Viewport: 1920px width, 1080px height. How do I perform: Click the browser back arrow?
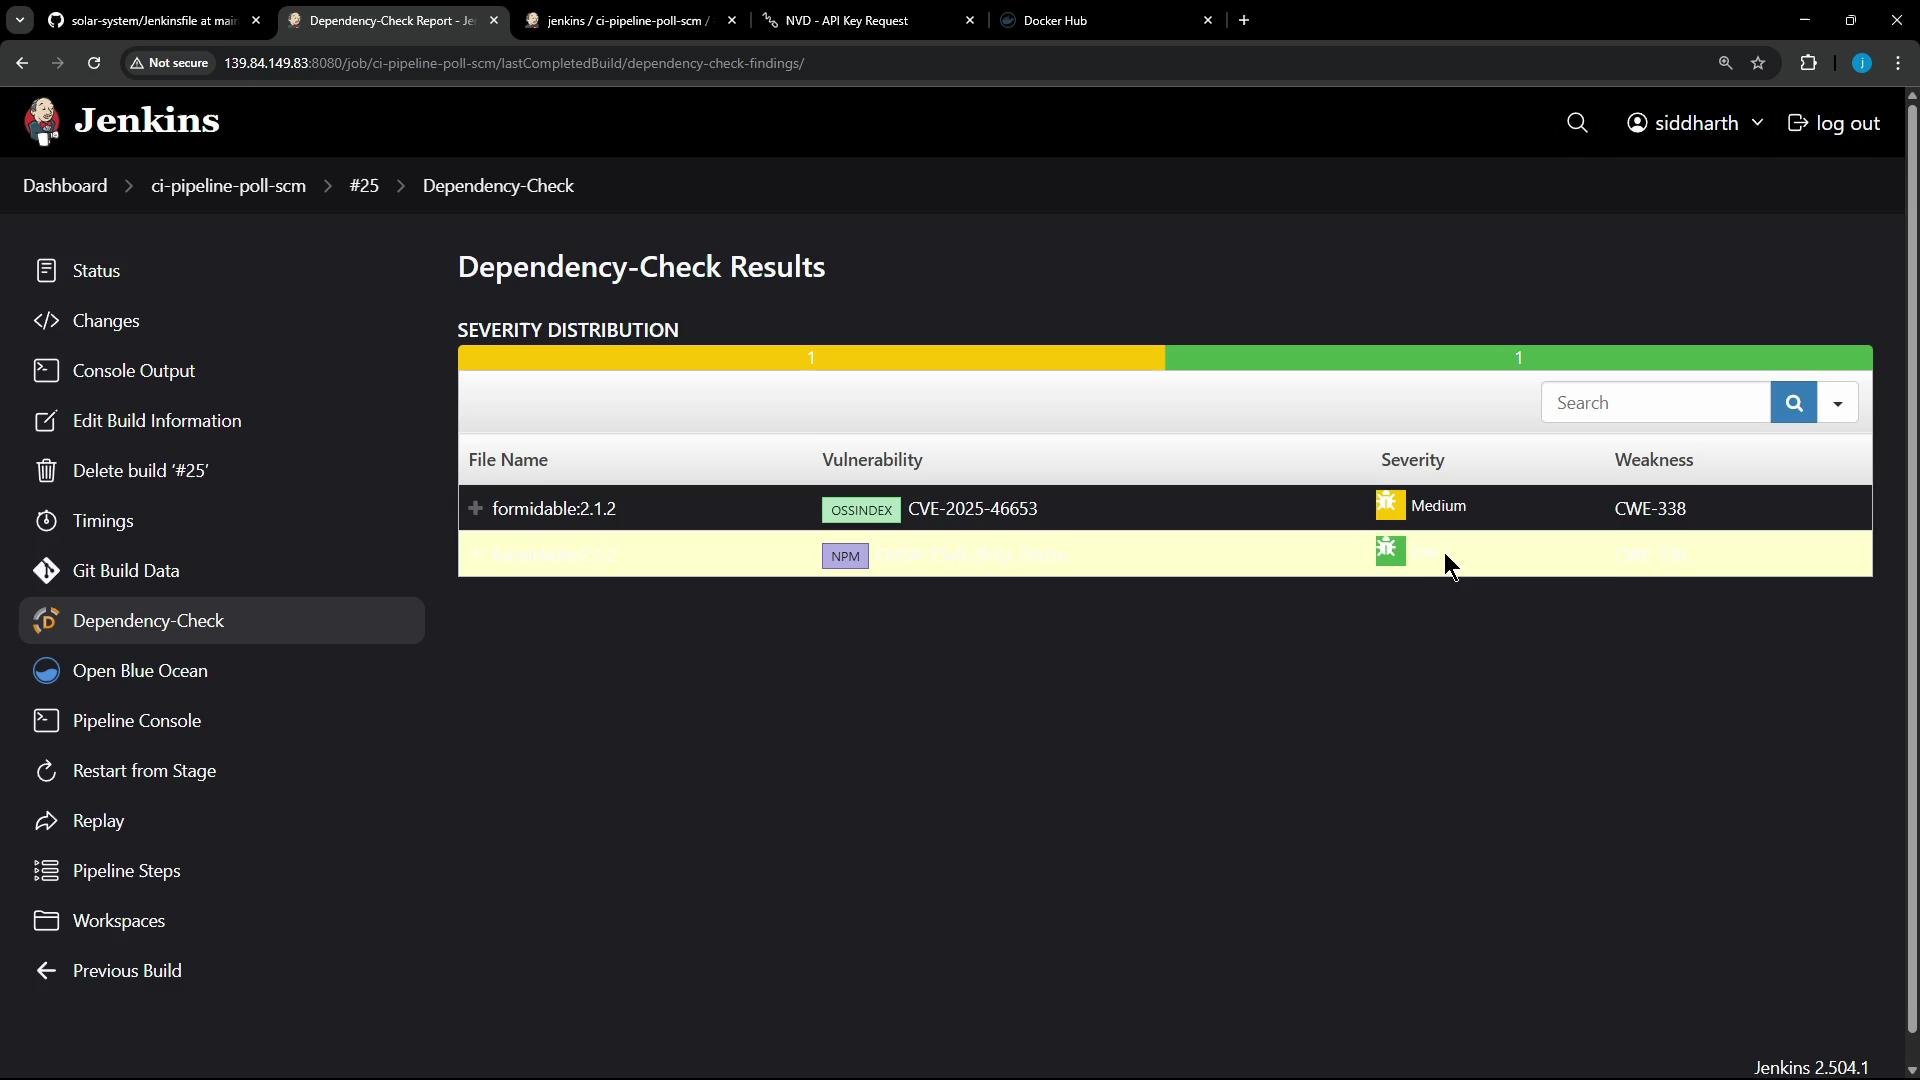point(22,63)
